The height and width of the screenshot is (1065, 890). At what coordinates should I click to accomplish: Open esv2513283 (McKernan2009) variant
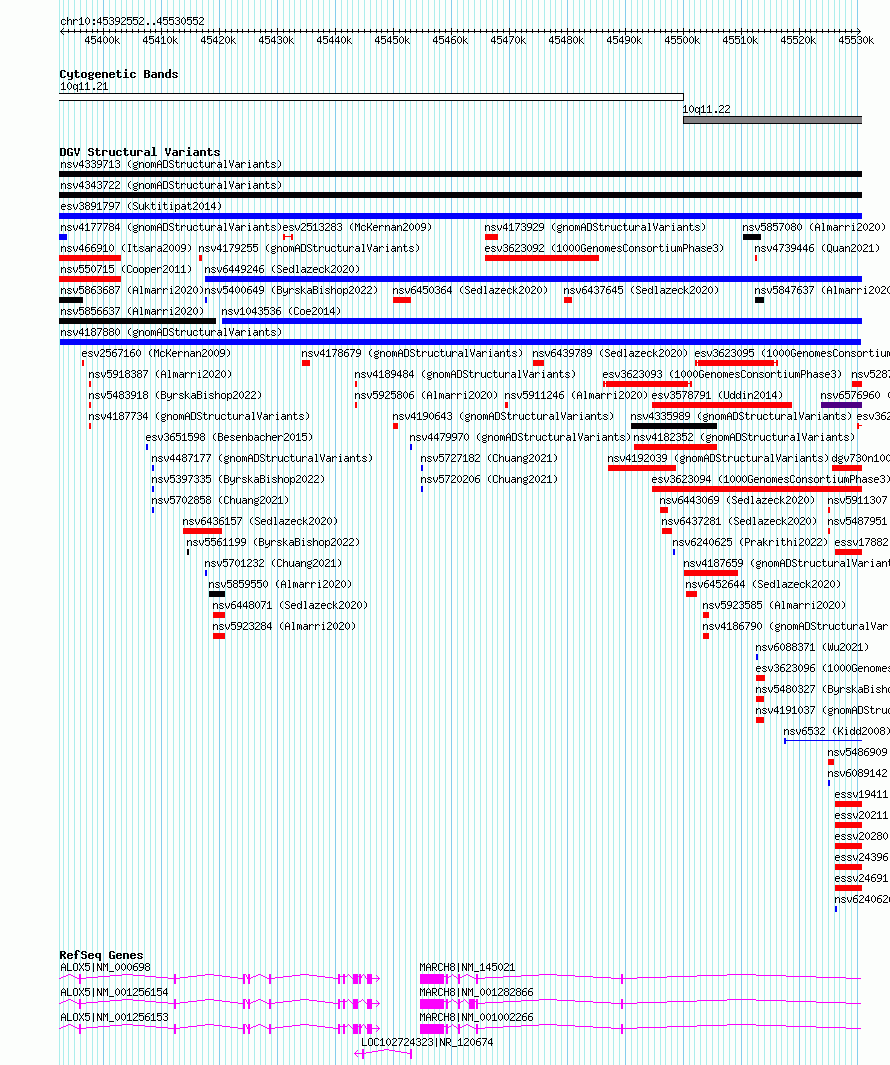(x=357, y=228)
